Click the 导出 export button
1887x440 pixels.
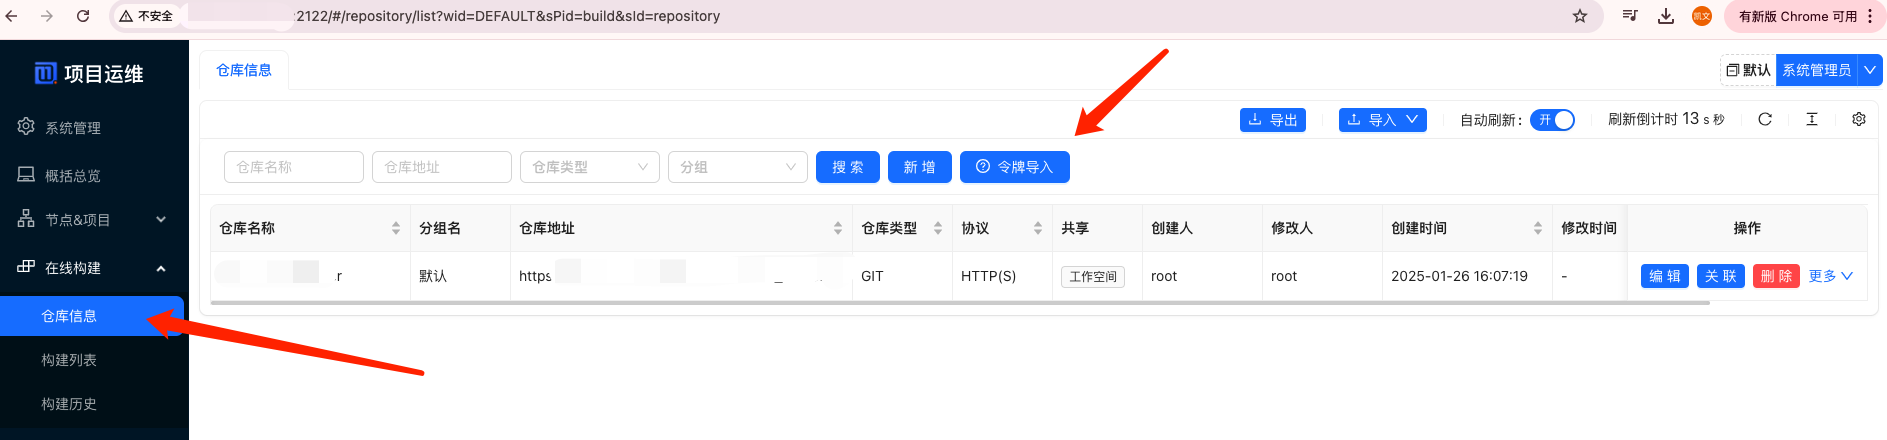(x=1273, y=120)
